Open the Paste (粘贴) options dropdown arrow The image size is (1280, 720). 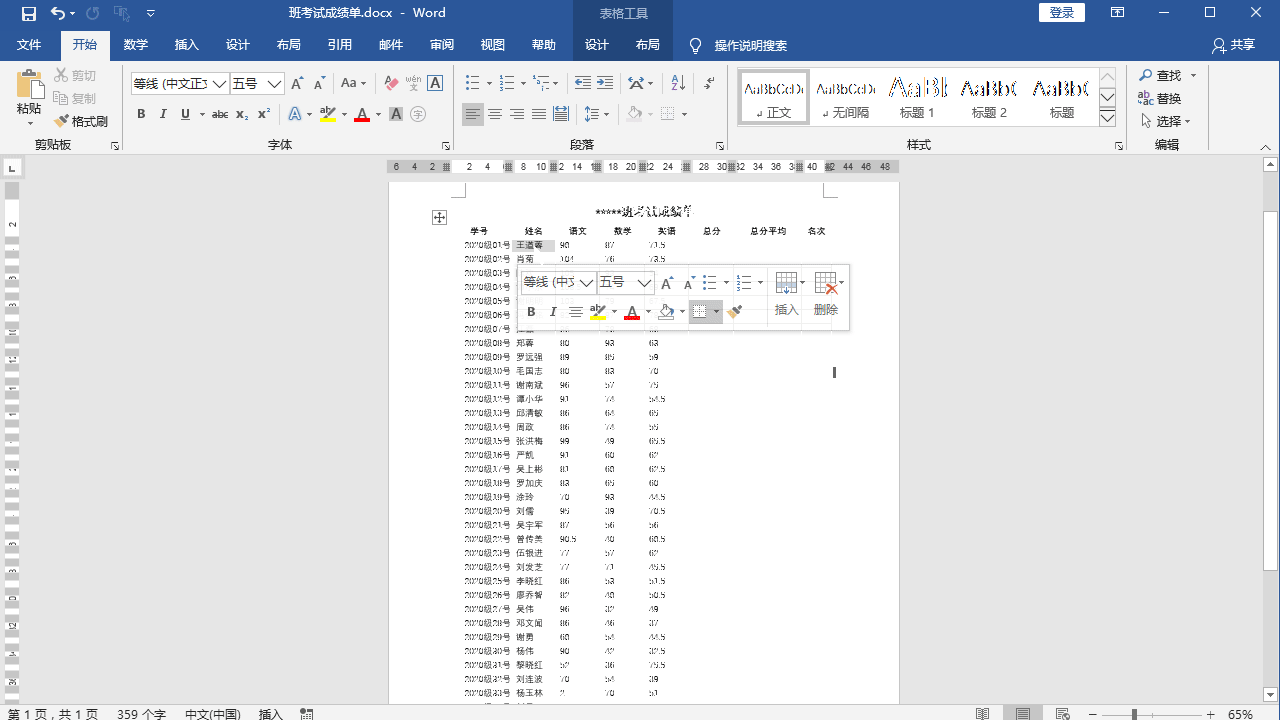[x=29, y=123]
